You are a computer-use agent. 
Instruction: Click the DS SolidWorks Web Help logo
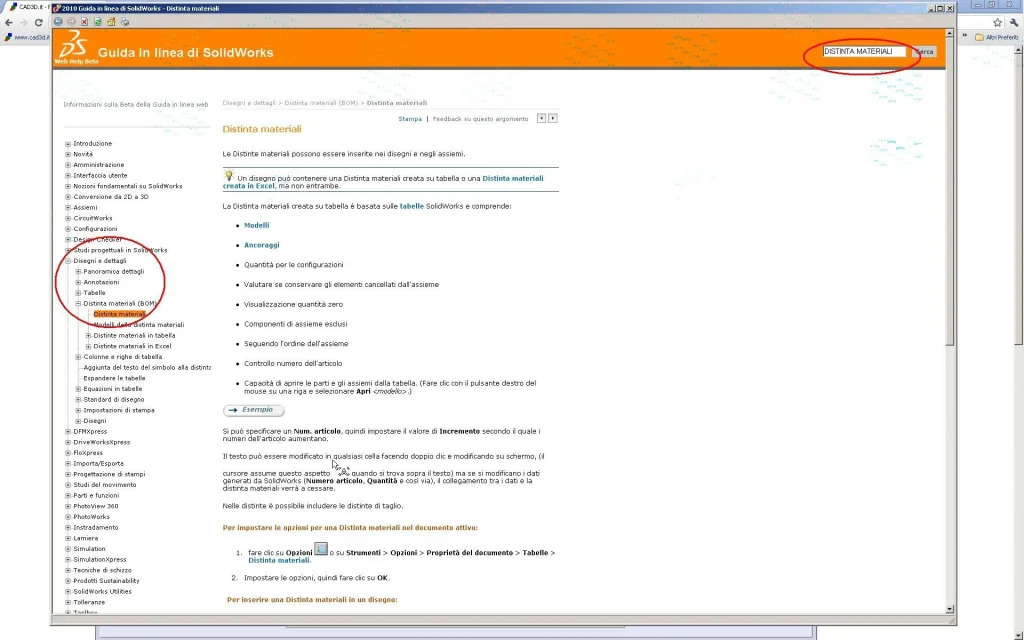coord(74,46)
